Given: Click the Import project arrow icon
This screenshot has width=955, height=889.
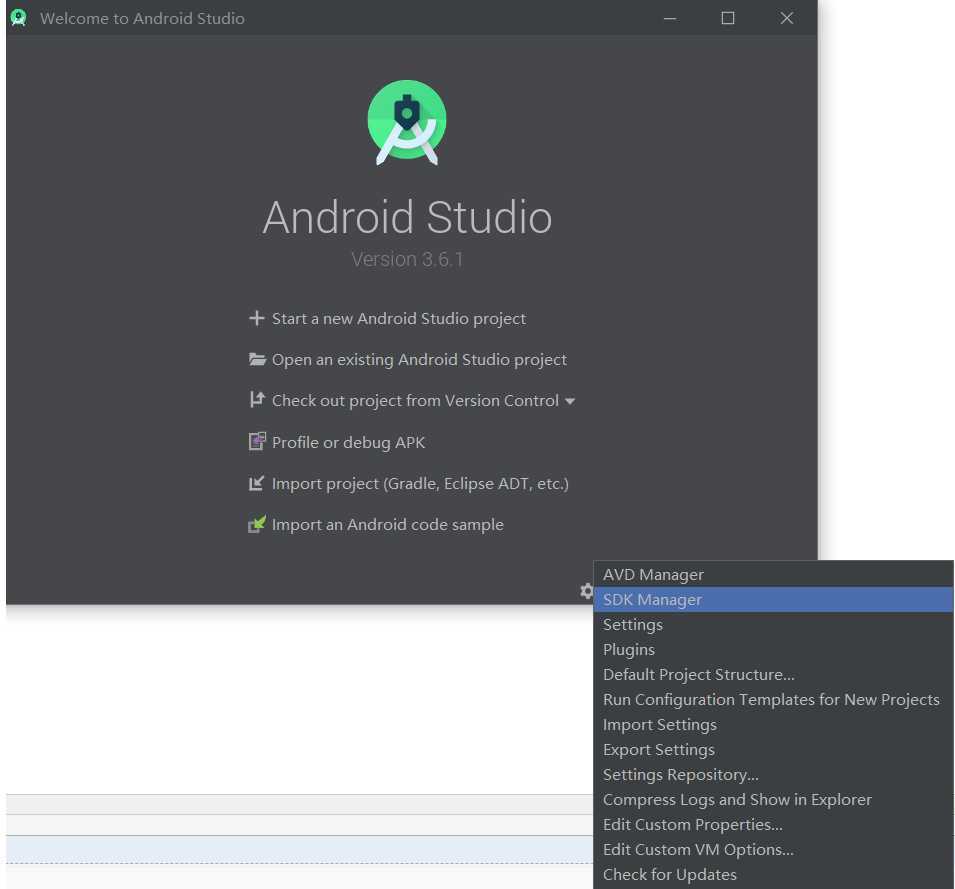Looking at the screenshot, I should (256, 483).
